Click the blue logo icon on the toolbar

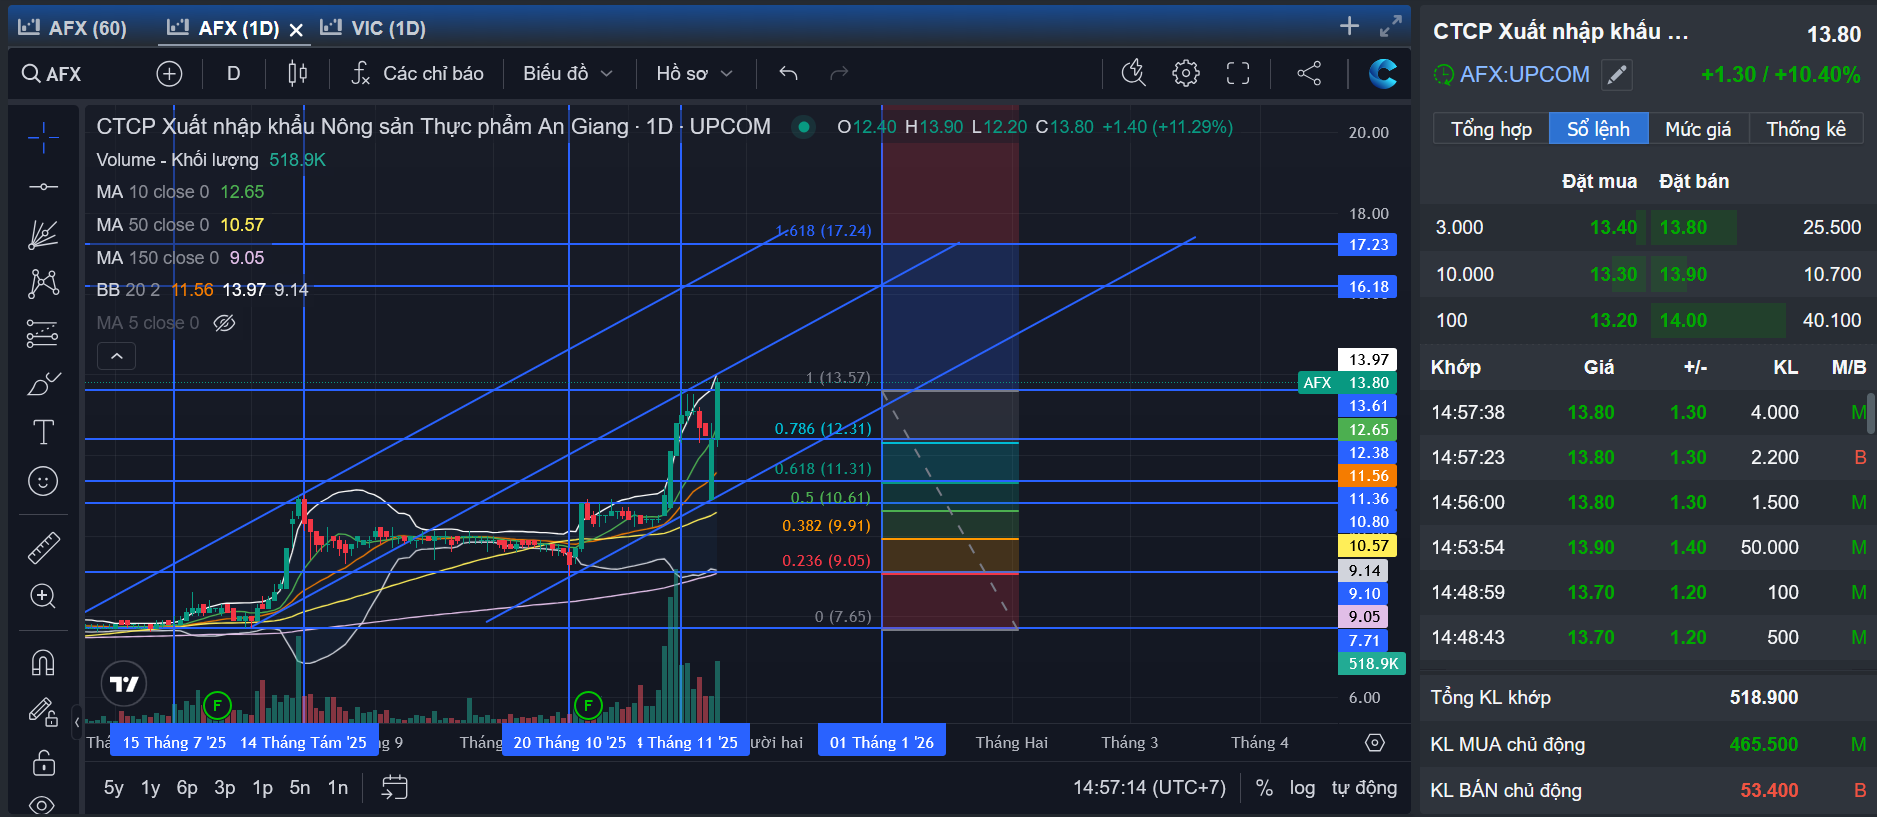click(x=1383, y=73)
